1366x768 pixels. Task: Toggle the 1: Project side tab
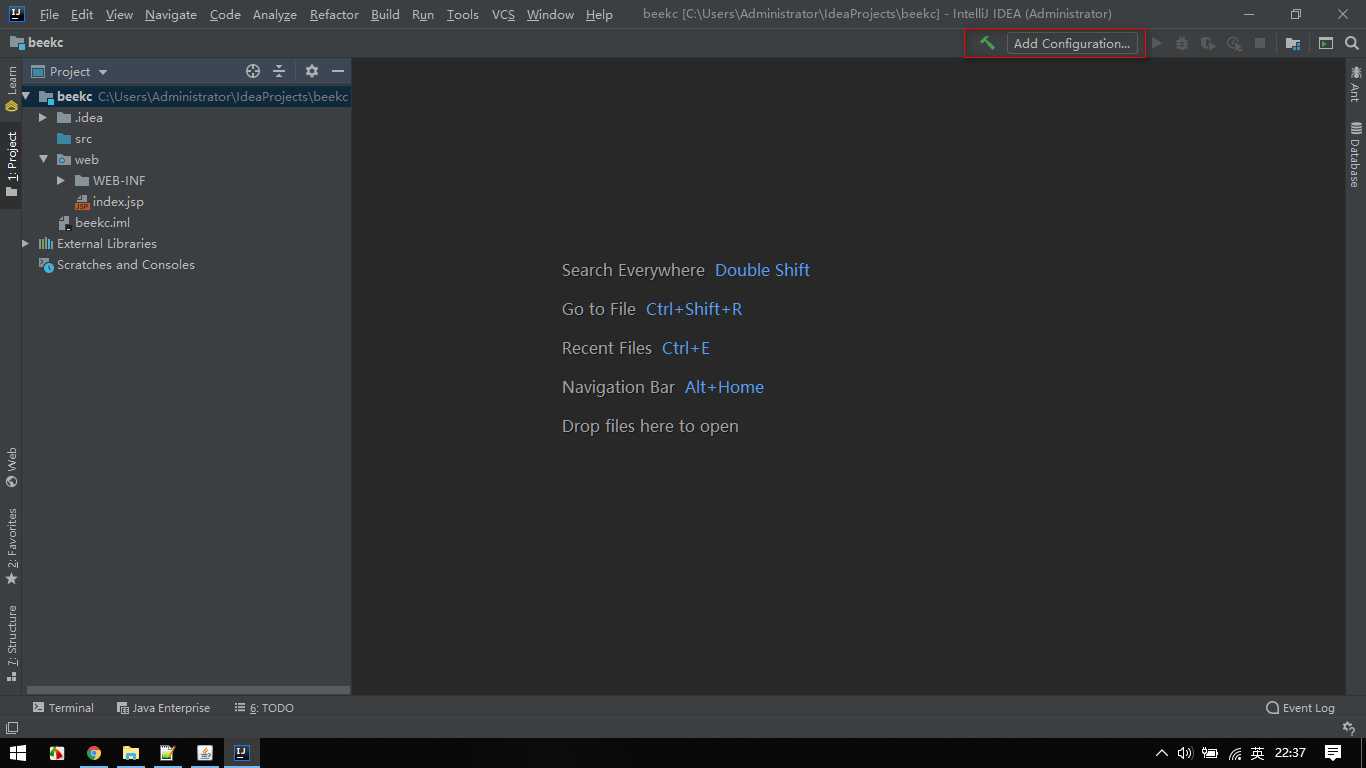tap(11, 164)
